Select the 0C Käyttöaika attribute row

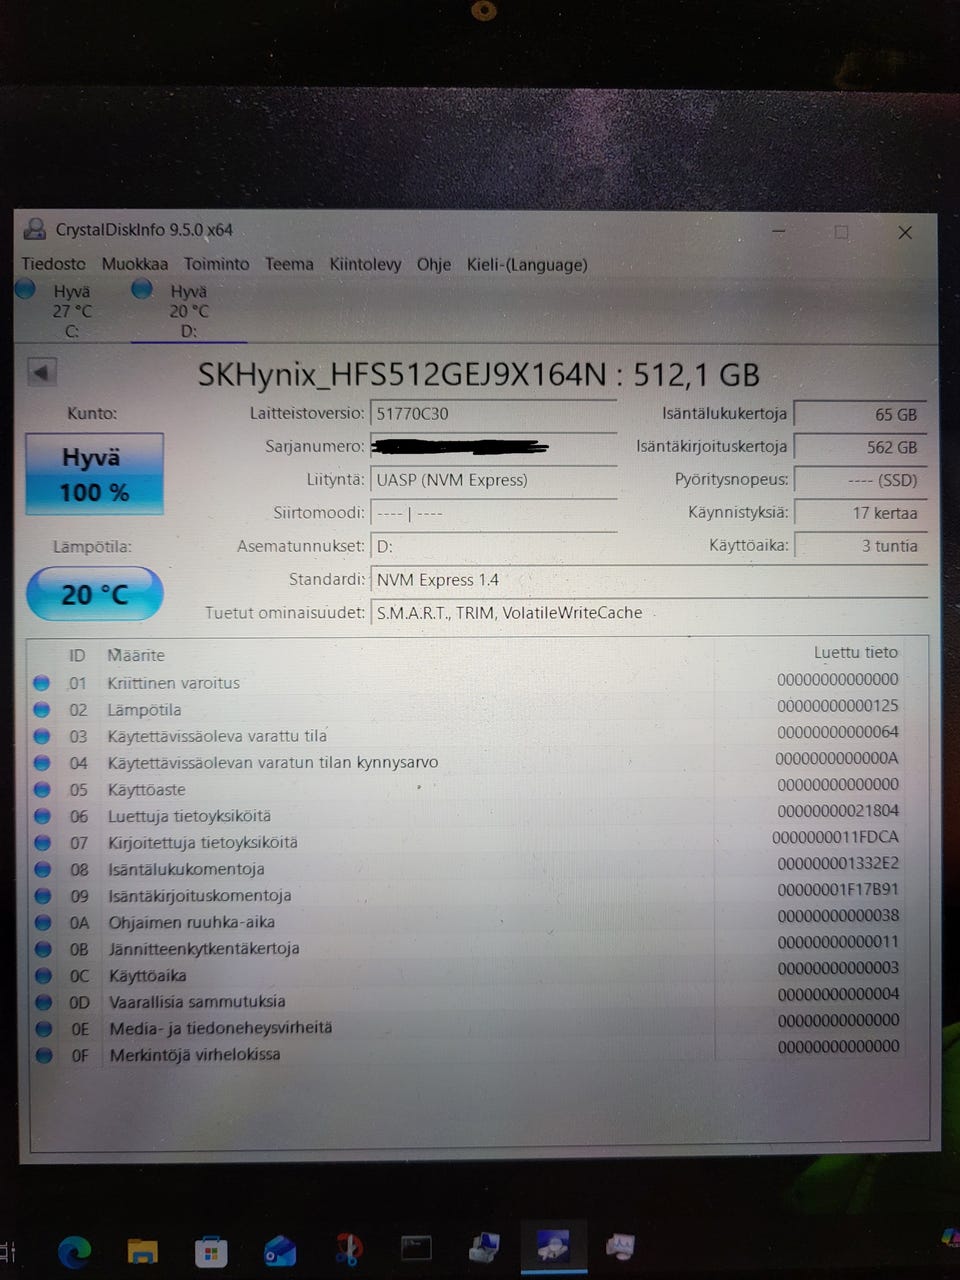point(468,974)
